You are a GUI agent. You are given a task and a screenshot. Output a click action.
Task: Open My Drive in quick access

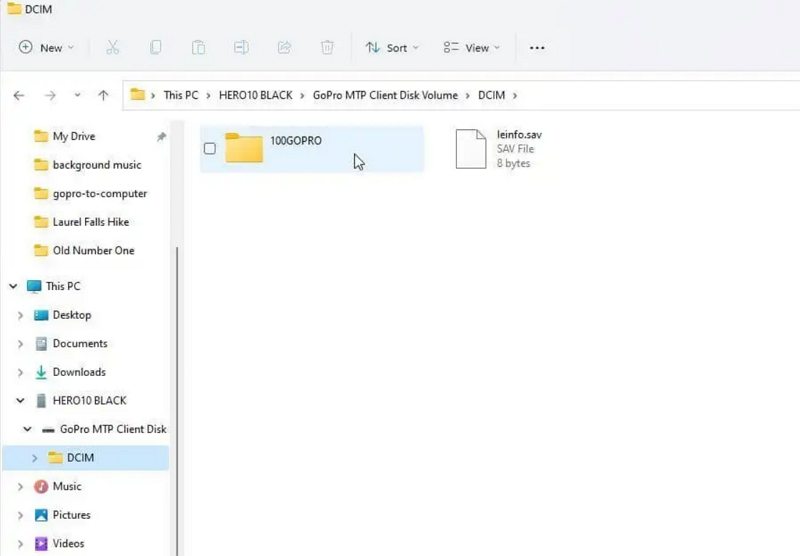pyautogui.click(x=74, y=137)
